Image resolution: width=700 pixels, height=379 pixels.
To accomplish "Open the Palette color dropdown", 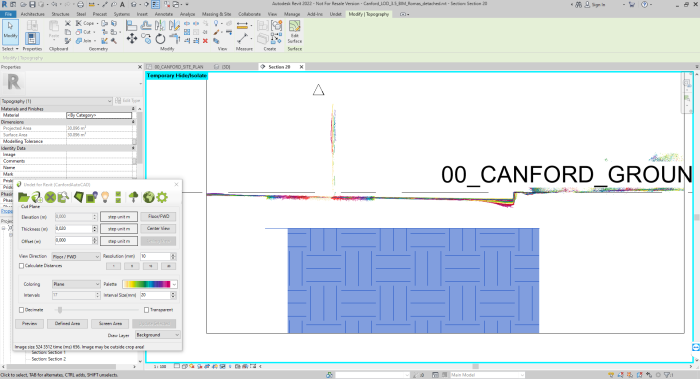I will [174, 284].
